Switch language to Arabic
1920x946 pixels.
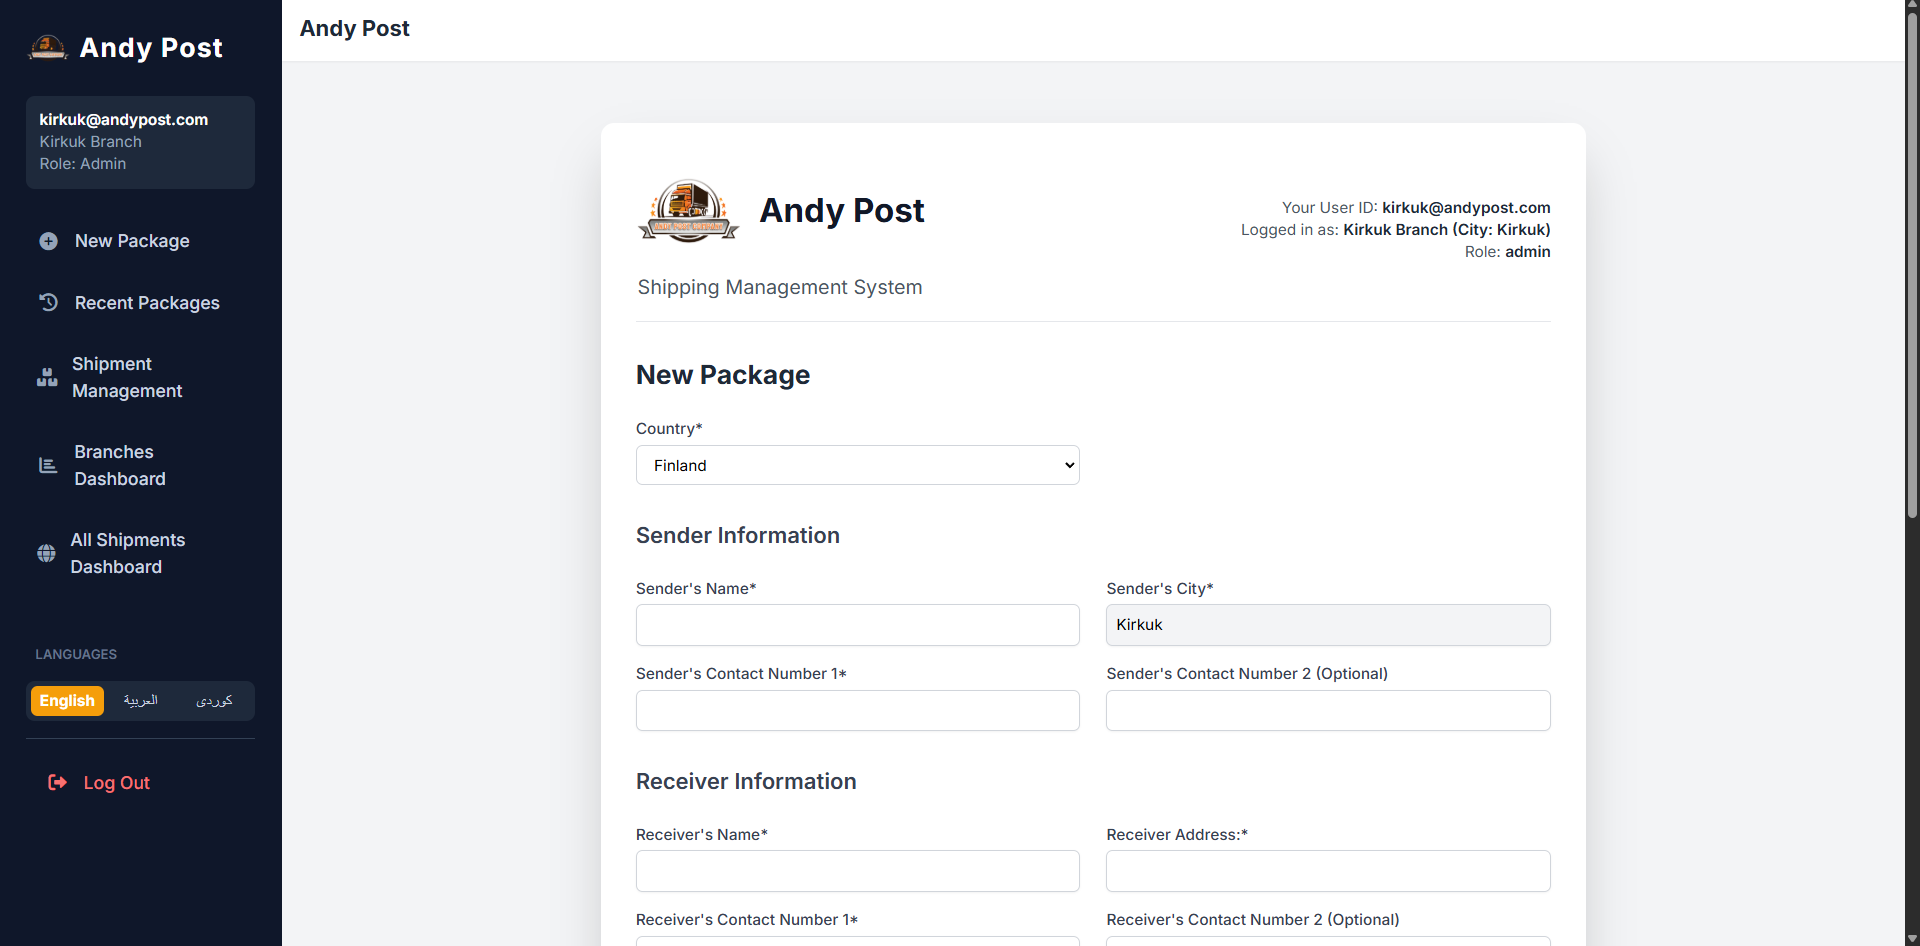(x=141, y=701)
